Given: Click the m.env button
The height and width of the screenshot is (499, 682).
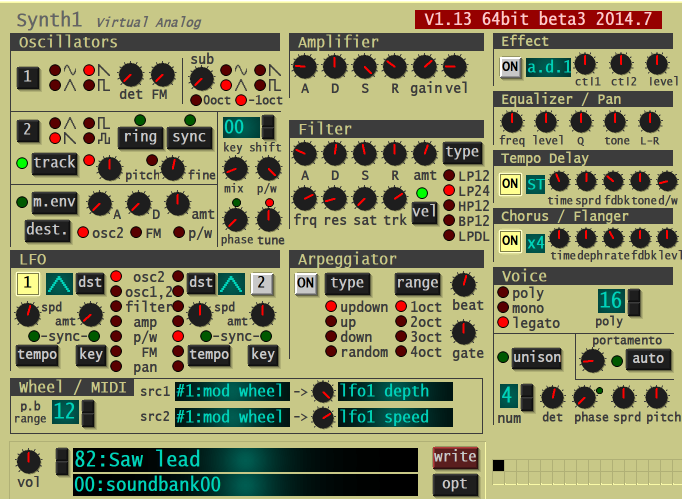Looking at the screenshot, I should point(54,203).
